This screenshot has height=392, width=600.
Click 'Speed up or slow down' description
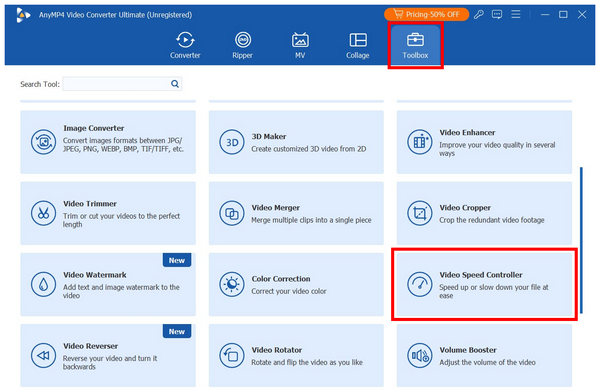tap(494, 291)
